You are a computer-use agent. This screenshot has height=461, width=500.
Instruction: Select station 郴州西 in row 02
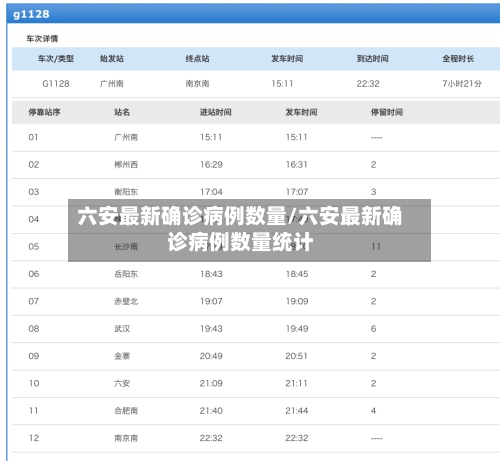point(126,164)
